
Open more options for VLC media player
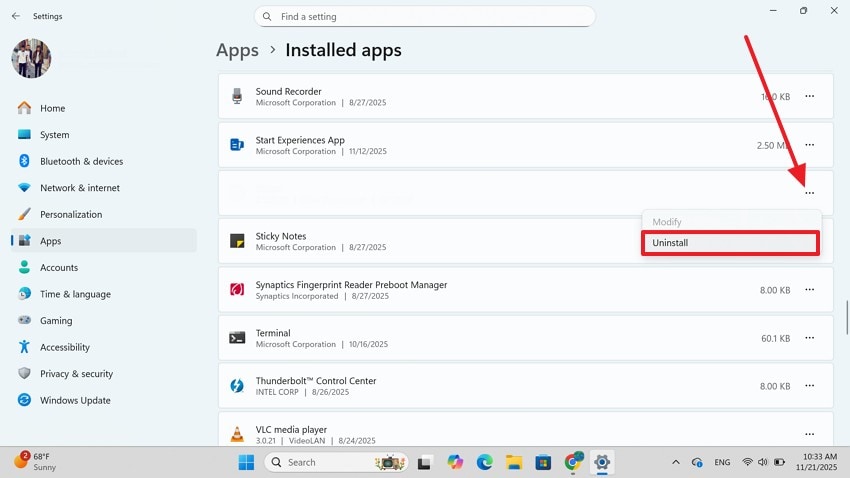(x=809, y=434)
